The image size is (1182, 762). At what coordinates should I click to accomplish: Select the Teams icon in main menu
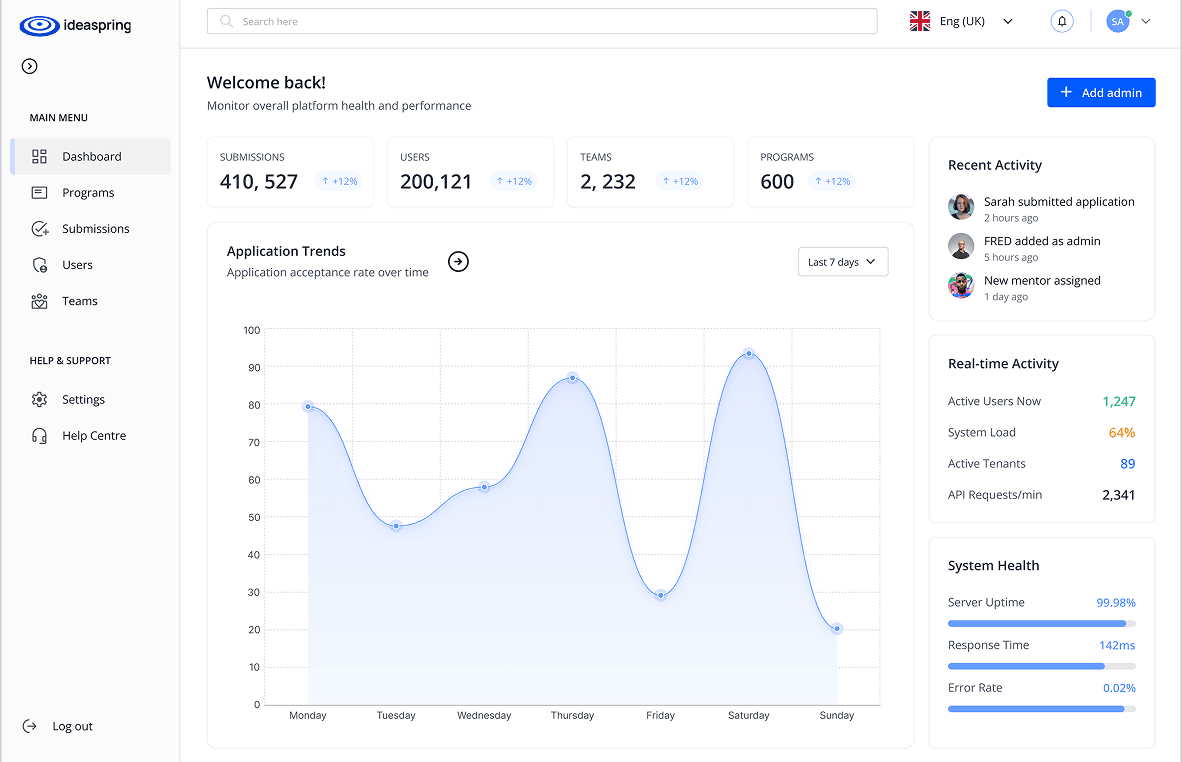click(38, 300)
